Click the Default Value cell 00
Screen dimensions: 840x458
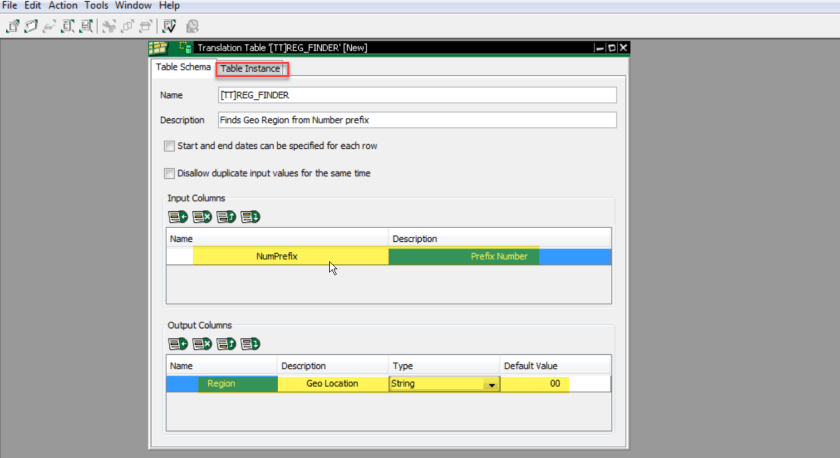(555, 384)
